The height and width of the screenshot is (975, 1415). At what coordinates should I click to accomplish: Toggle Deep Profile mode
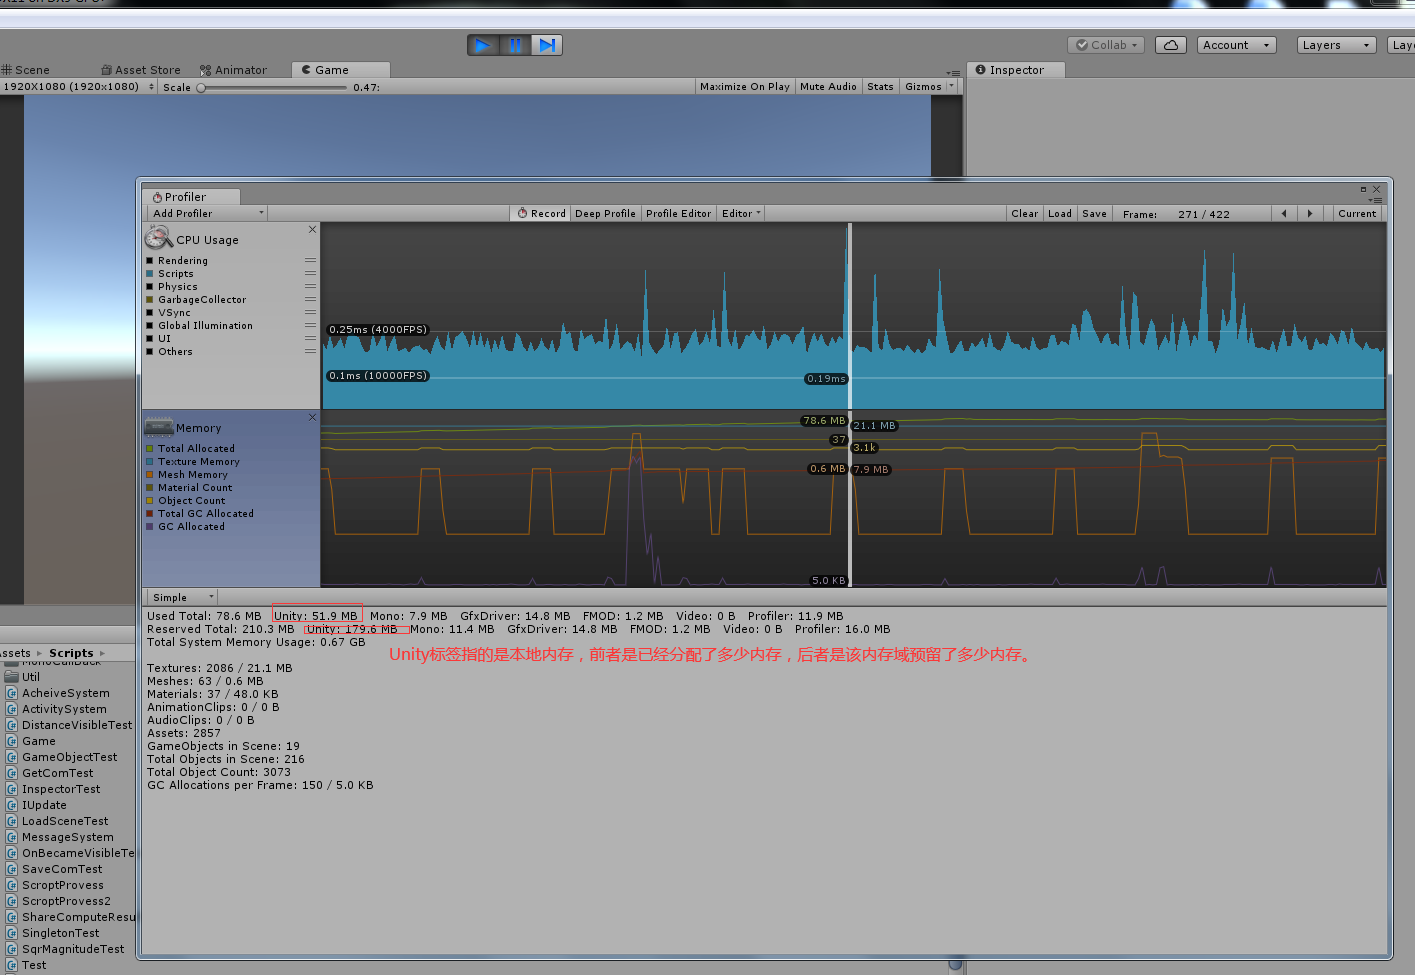(x=605, y=213)
